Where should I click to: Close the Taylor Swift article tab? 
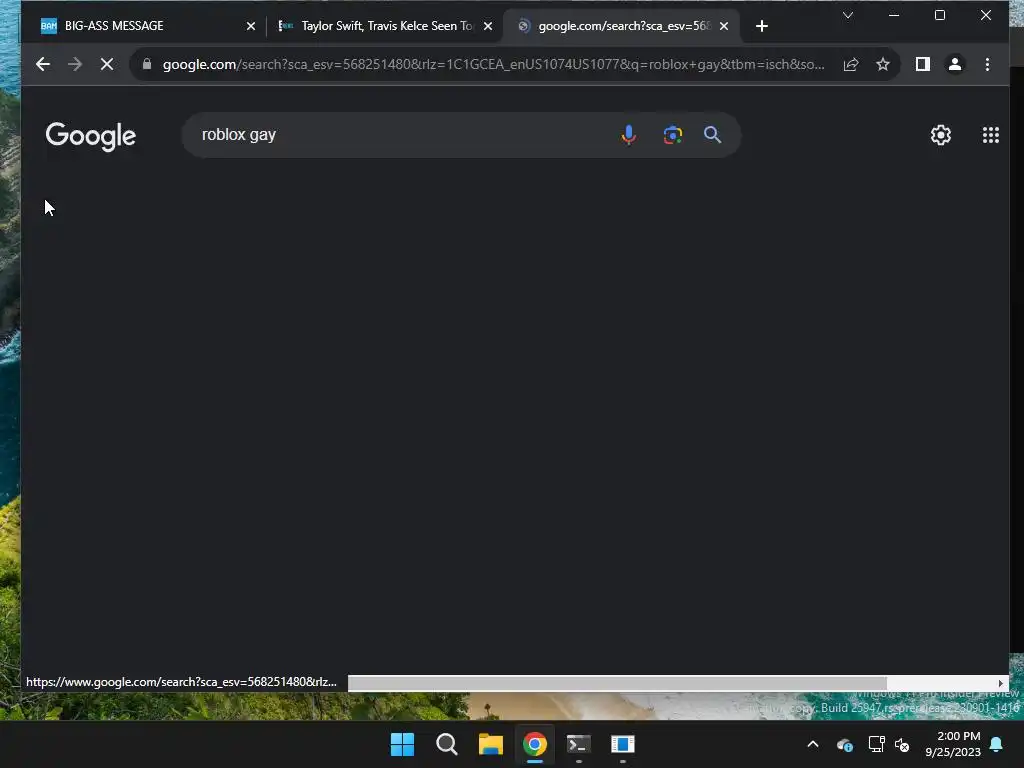[x=488, y=26]
